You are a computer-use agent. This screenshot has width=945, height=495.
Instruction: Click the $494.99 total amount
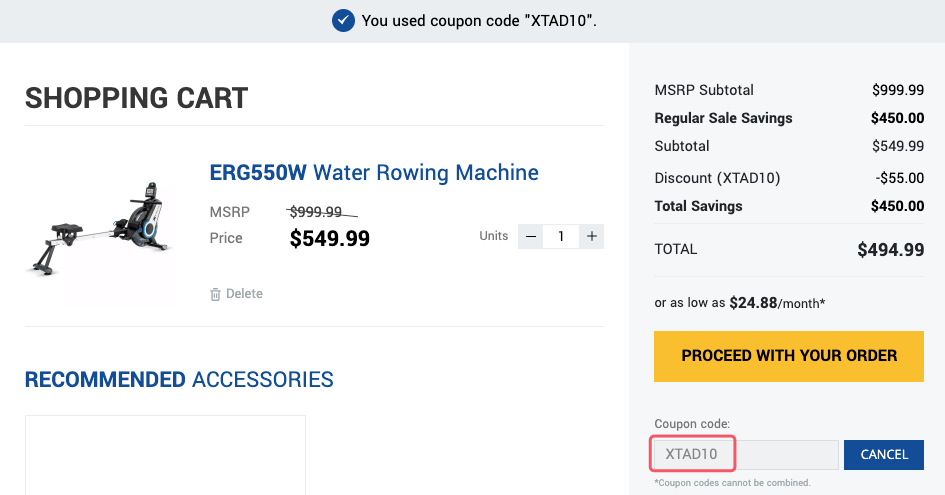click(891, 250)
